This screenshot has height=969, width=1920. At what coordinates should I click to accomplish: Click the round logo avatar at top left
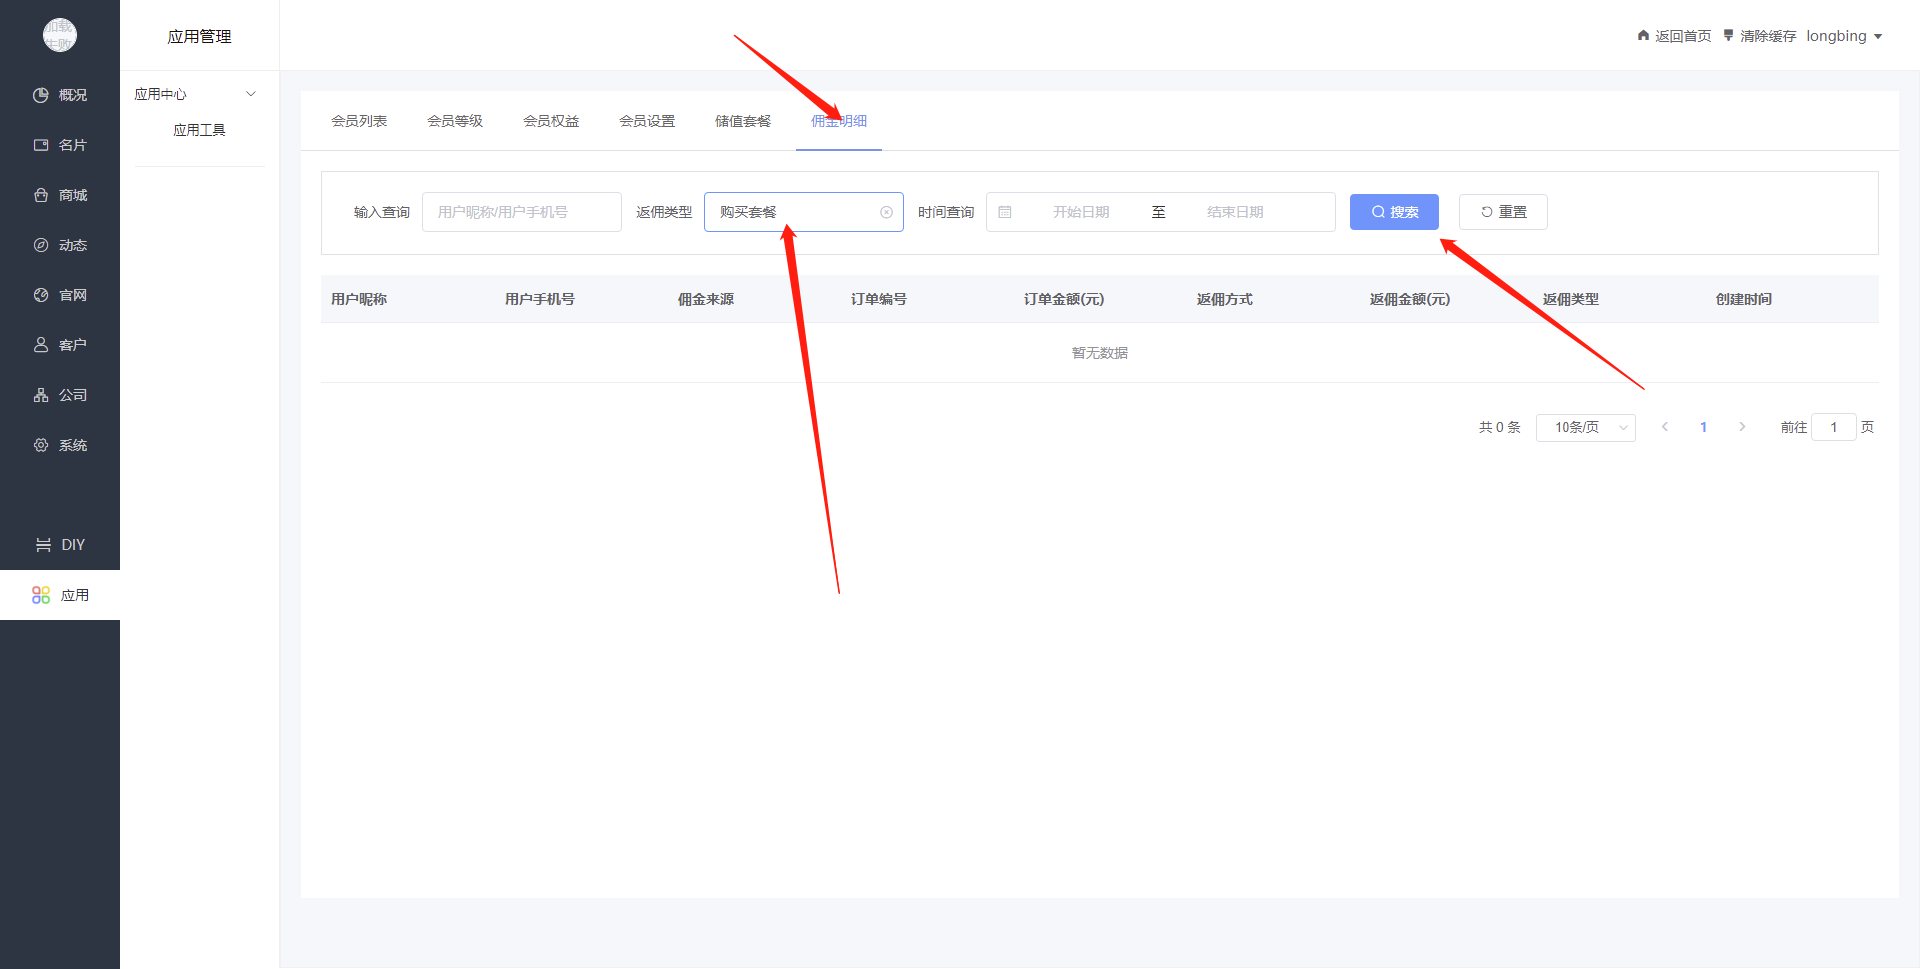point(60,35)
